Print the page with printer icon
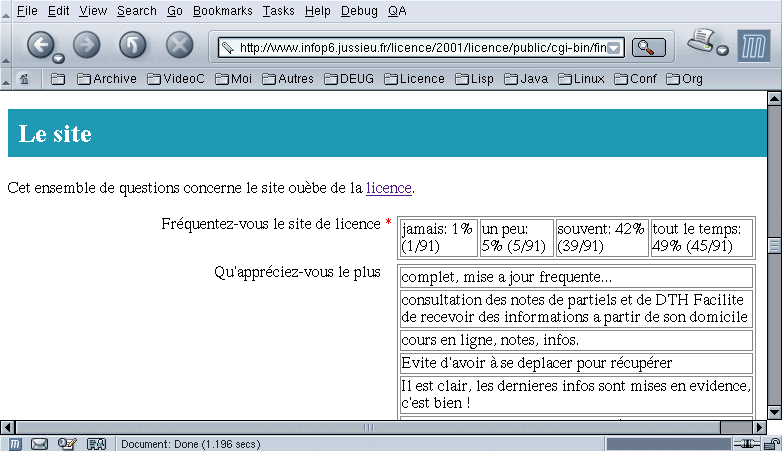 click(x=701, y=40)
